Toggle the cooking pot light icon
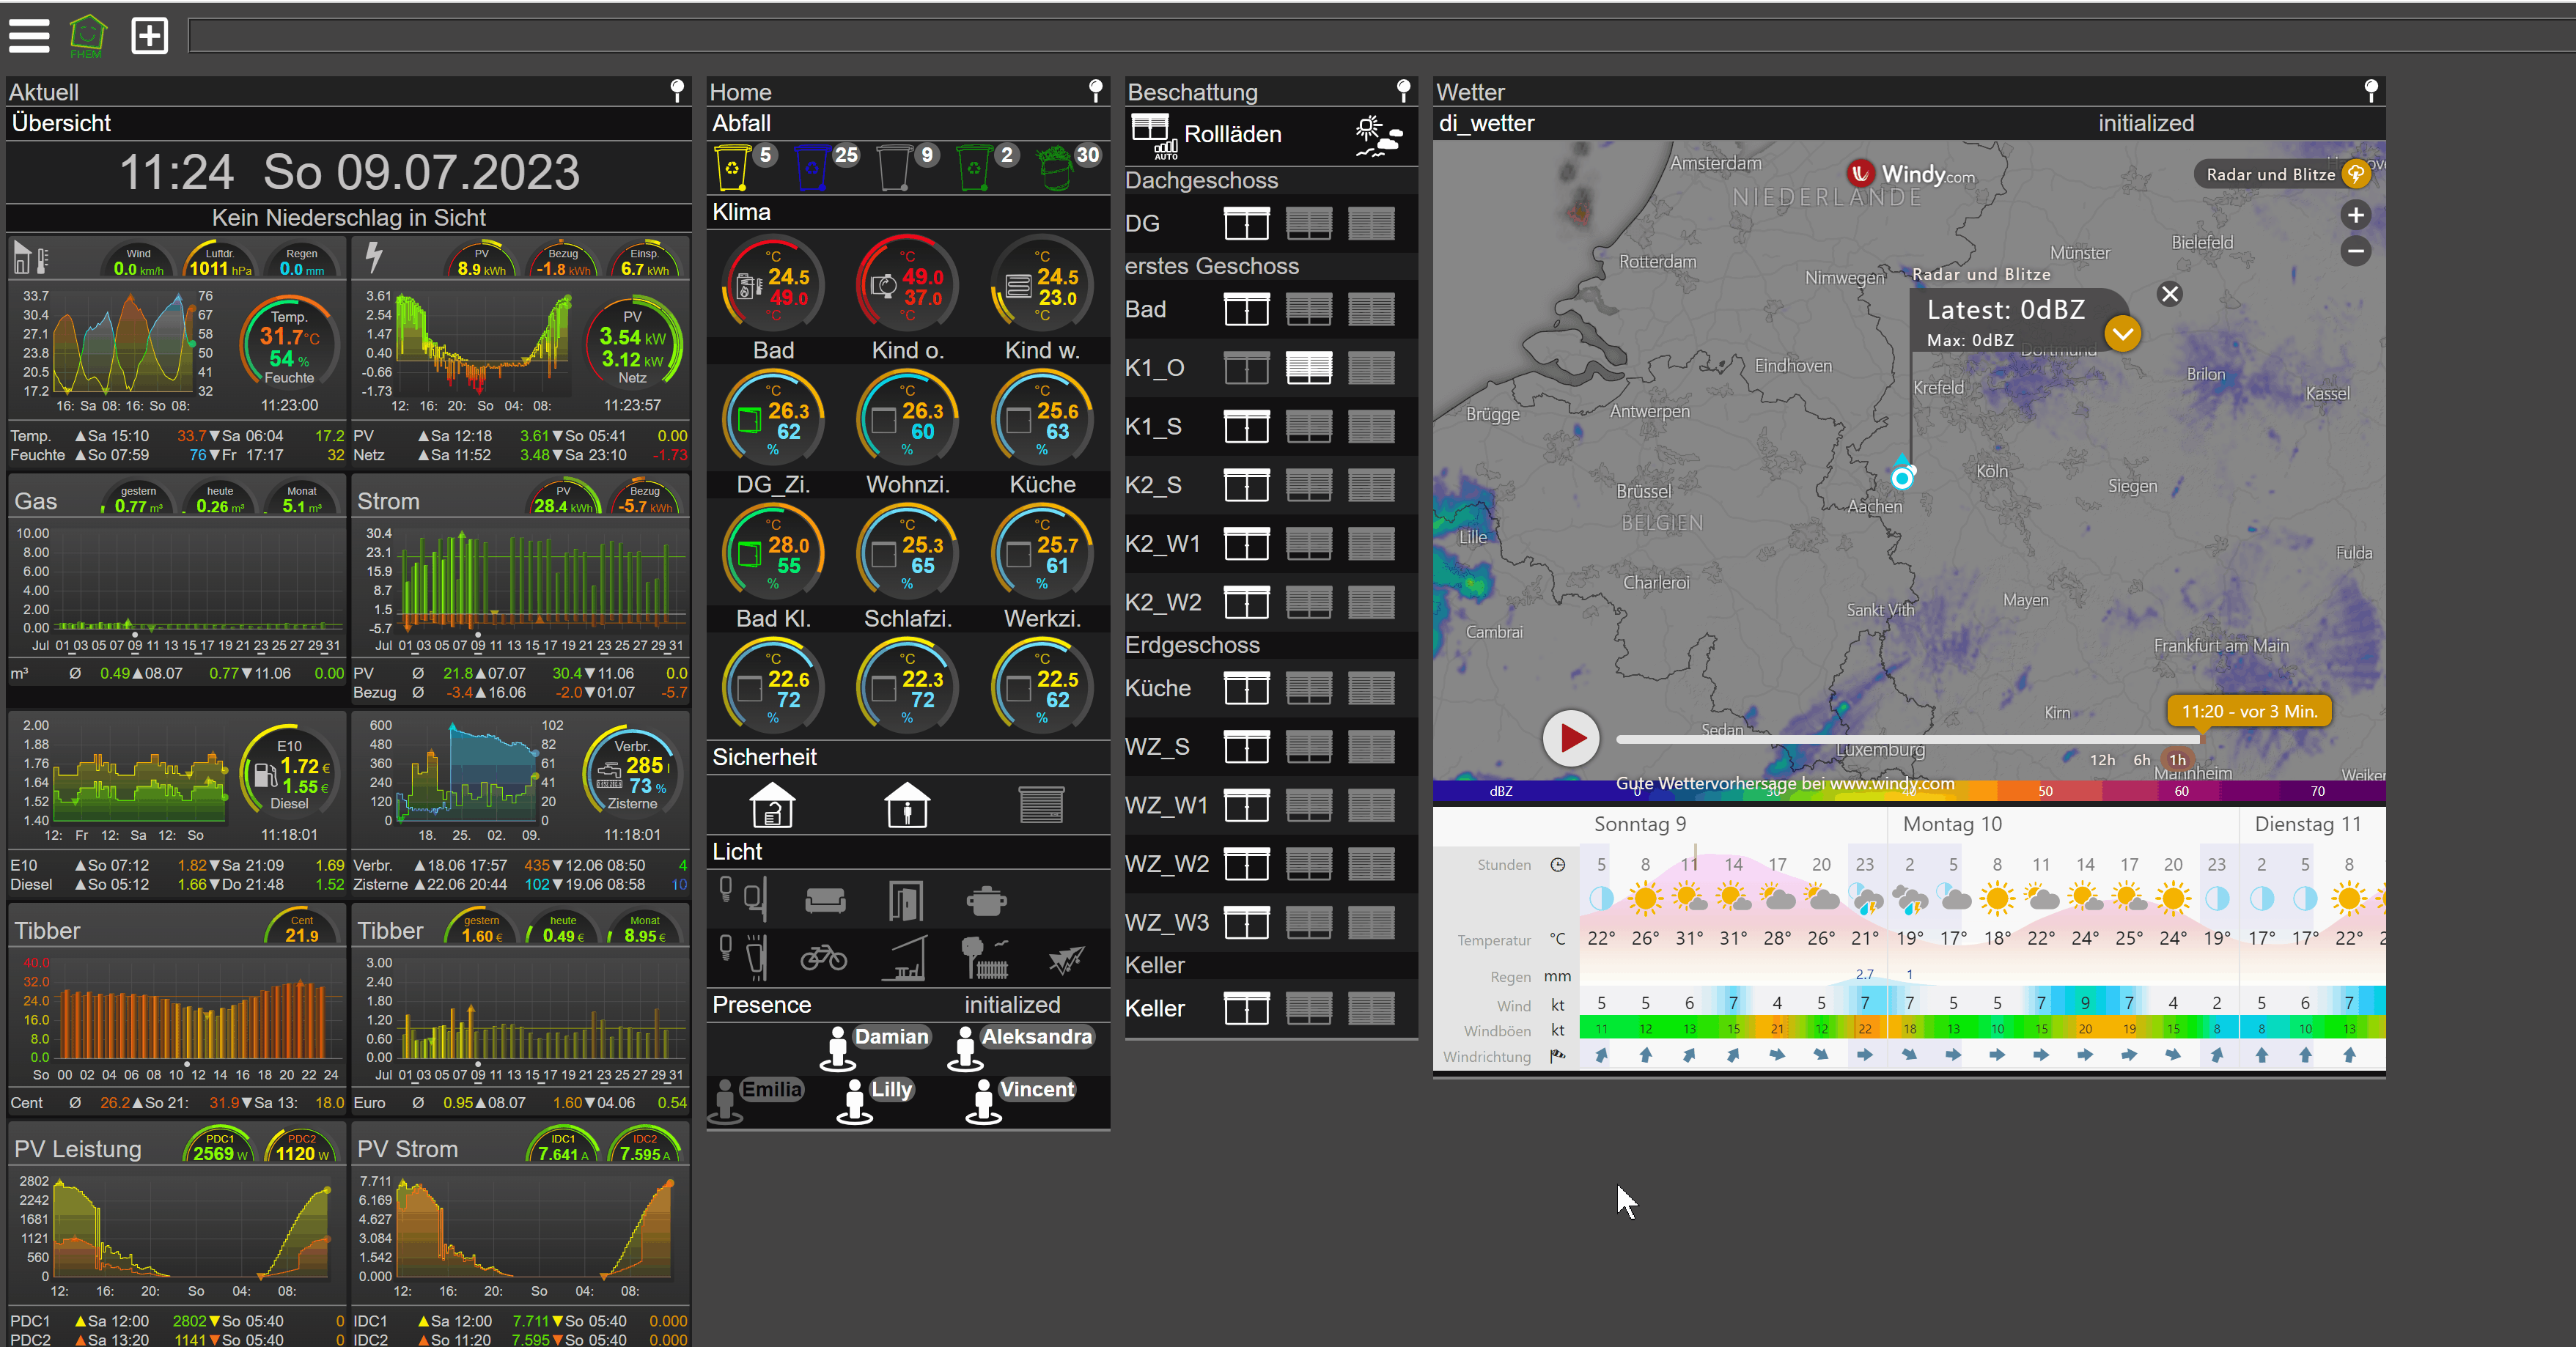Image resolution: width=2576 pixels, height=1347 pixels. (986, 901)
